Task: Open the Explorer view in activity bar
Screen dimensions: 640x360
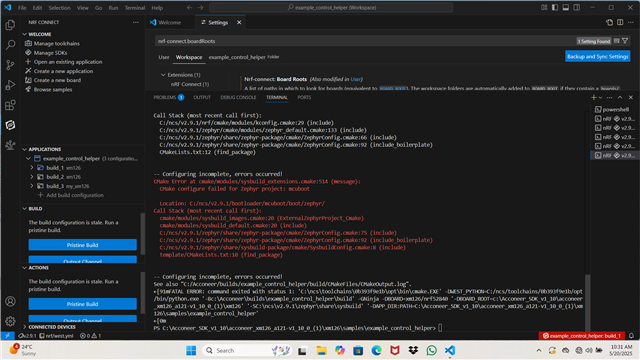Action: click(x=10, y=25)
